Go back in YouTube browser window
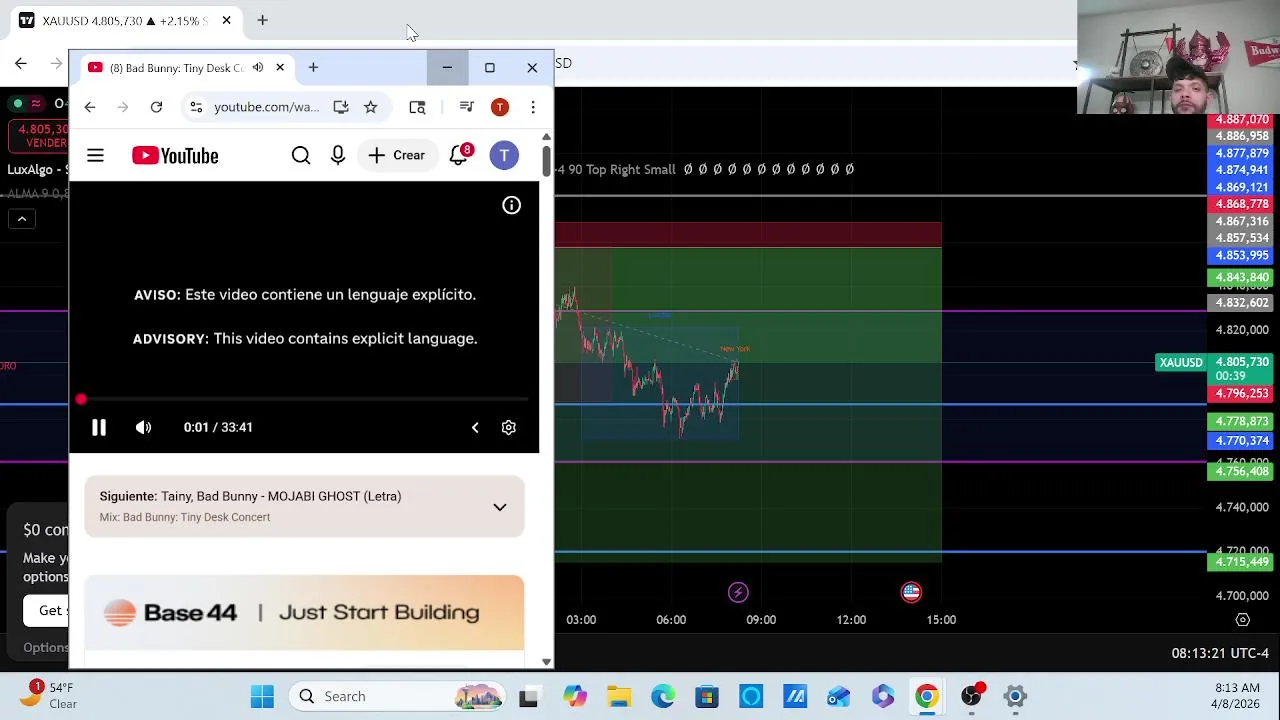The image size is (1280, 720). point(90,107)
